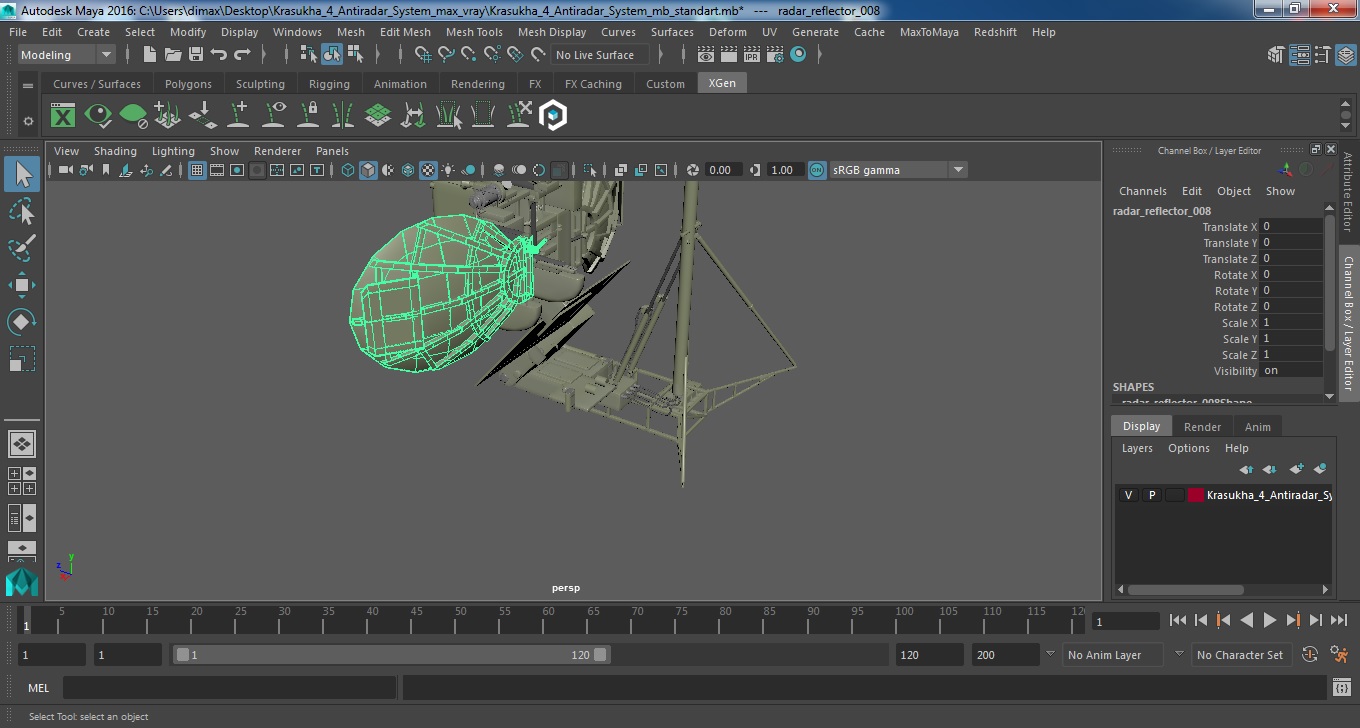Choose the Paint Selection tool
Image resolution: width=1360 pixels, height=728 pixels.
click(x=22, y=248)
